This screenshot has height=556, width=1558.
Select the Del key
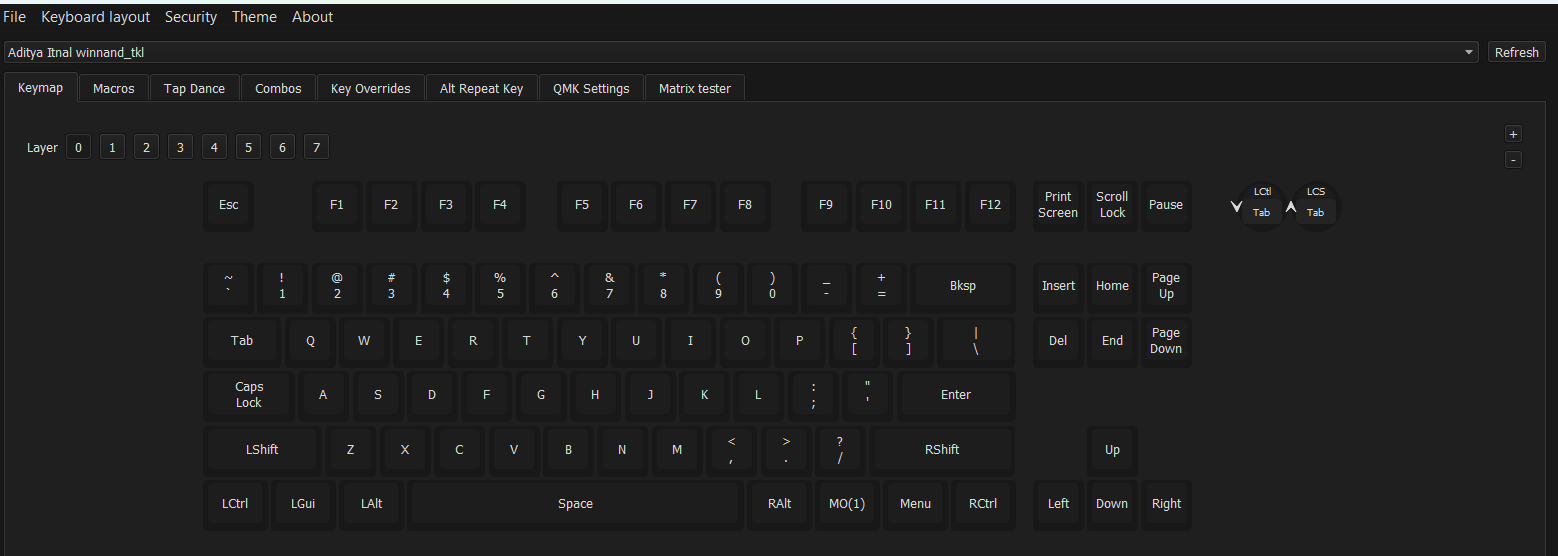click(x=1058, y=341)
